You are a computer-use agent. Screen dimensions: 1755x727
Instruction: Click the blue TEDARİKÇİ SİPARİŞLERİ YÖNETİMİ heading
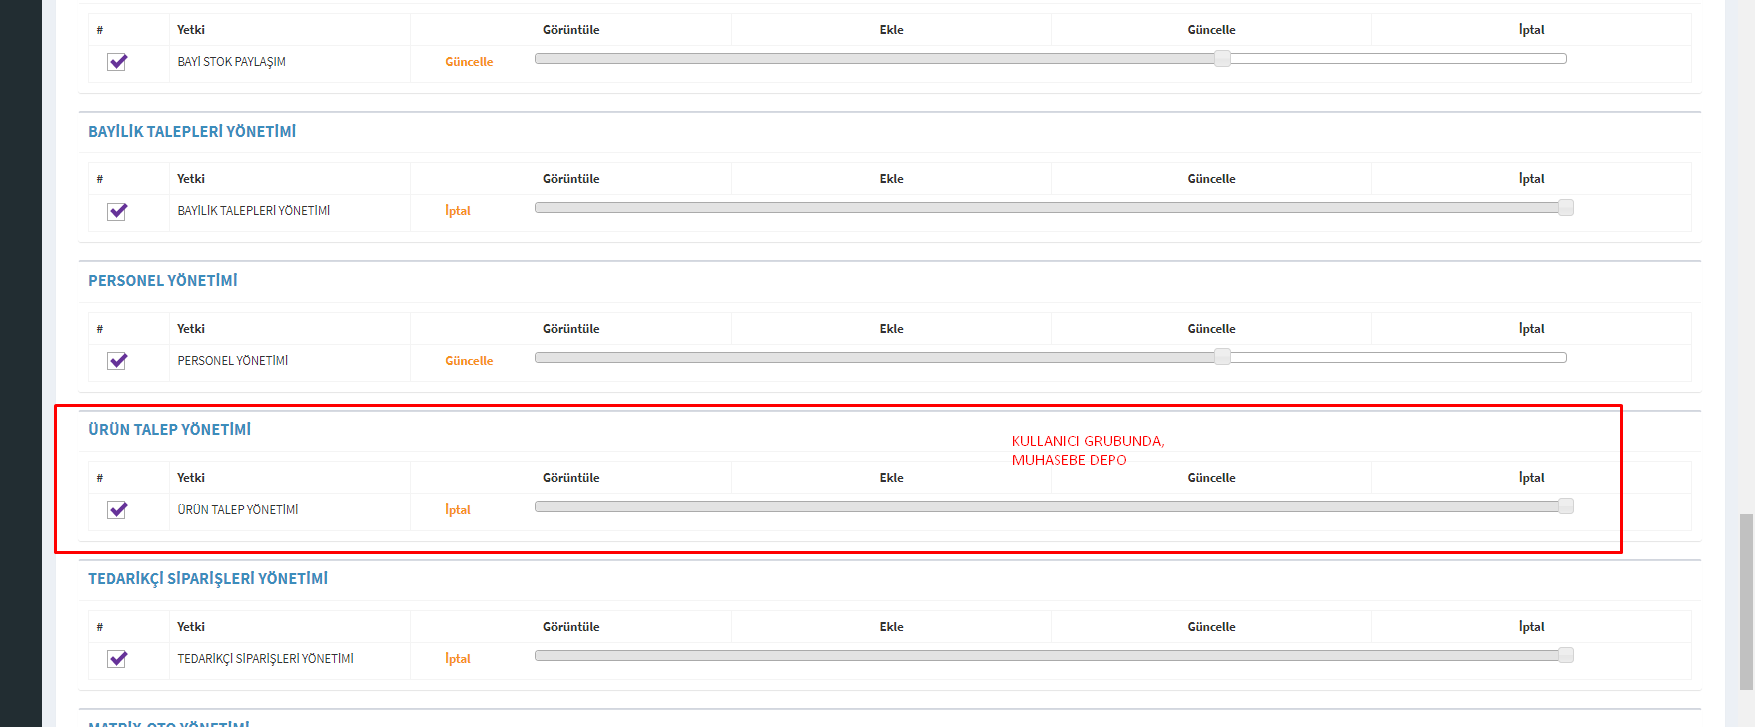coord(208,579)
